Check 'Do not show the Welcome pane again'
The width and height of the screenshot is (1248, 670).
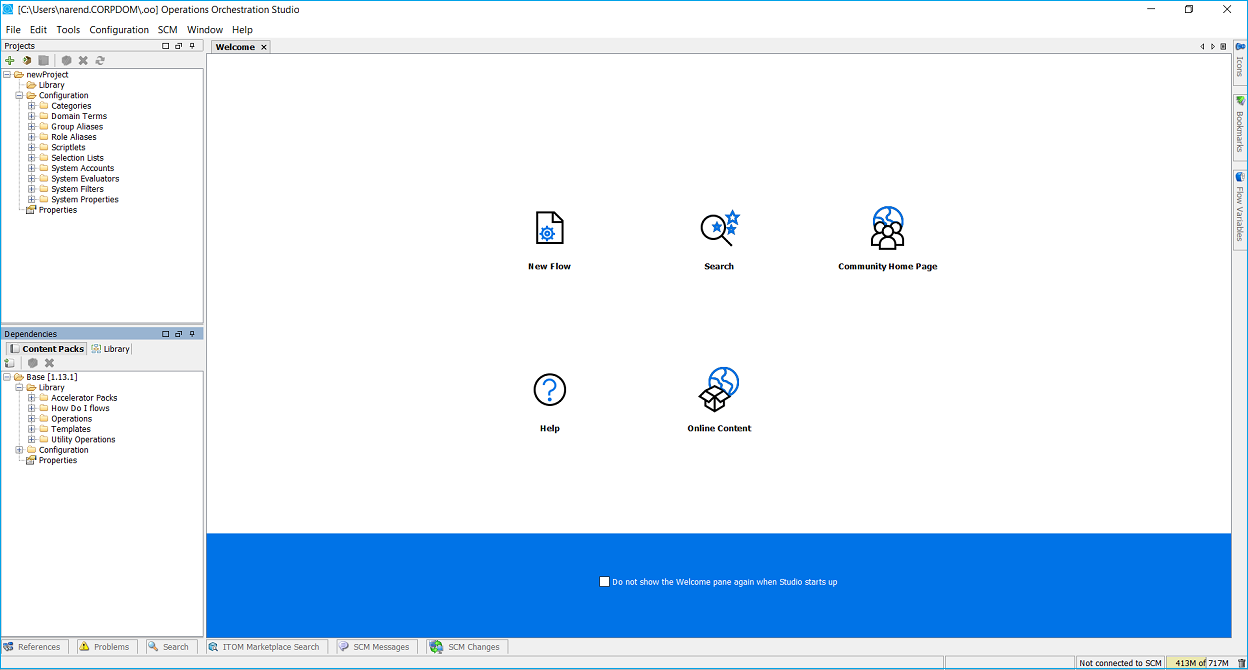[604, 581]
